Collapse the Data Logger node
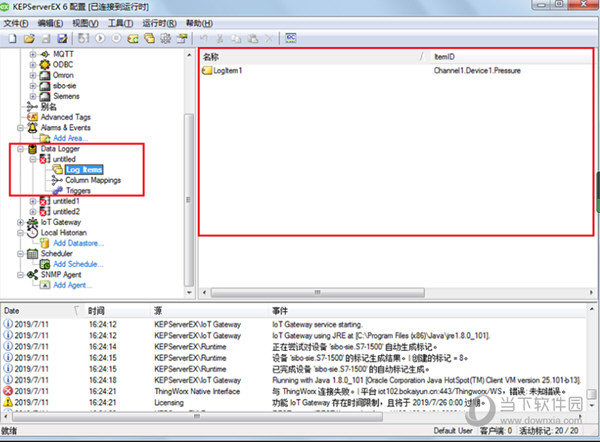The height and width of the screenshot is (442, 600). coord(20,149)
